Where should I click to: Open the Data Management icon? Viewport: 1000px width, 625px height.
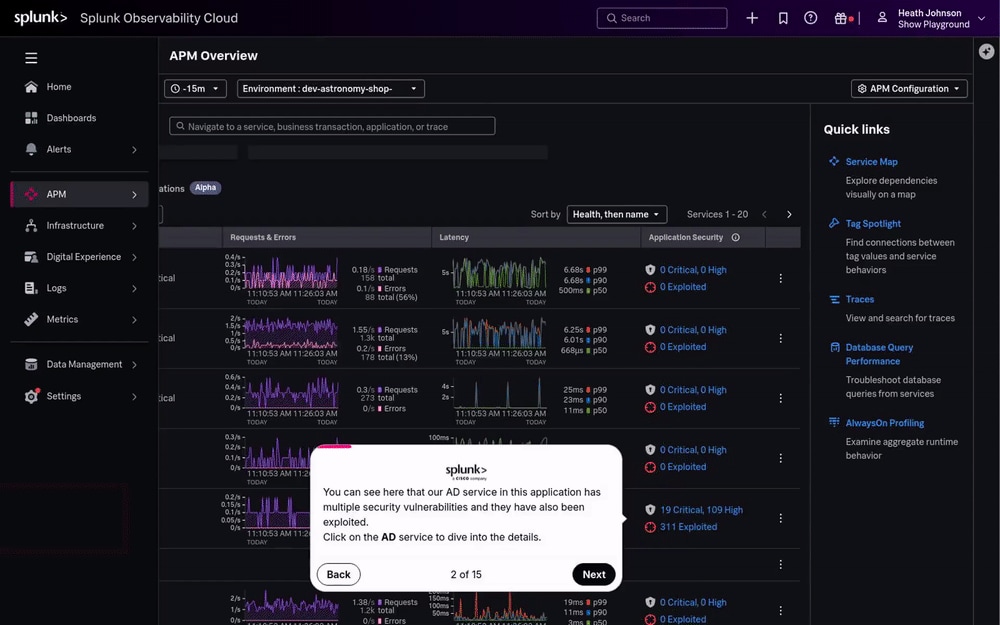pyautogui.click(x=31, y=364)
